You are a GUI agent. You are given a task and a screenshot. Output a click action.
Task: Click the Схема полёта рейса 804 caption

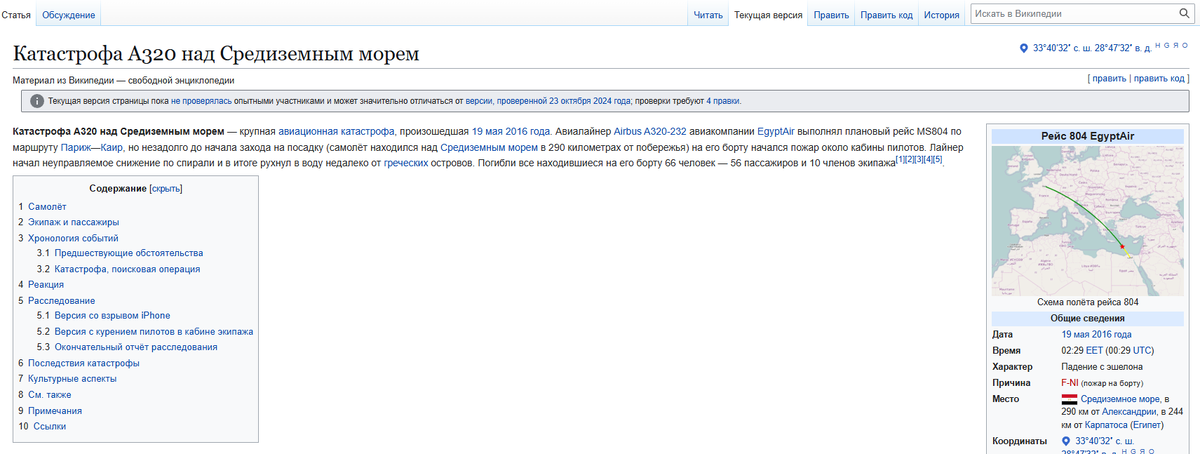1087,302
